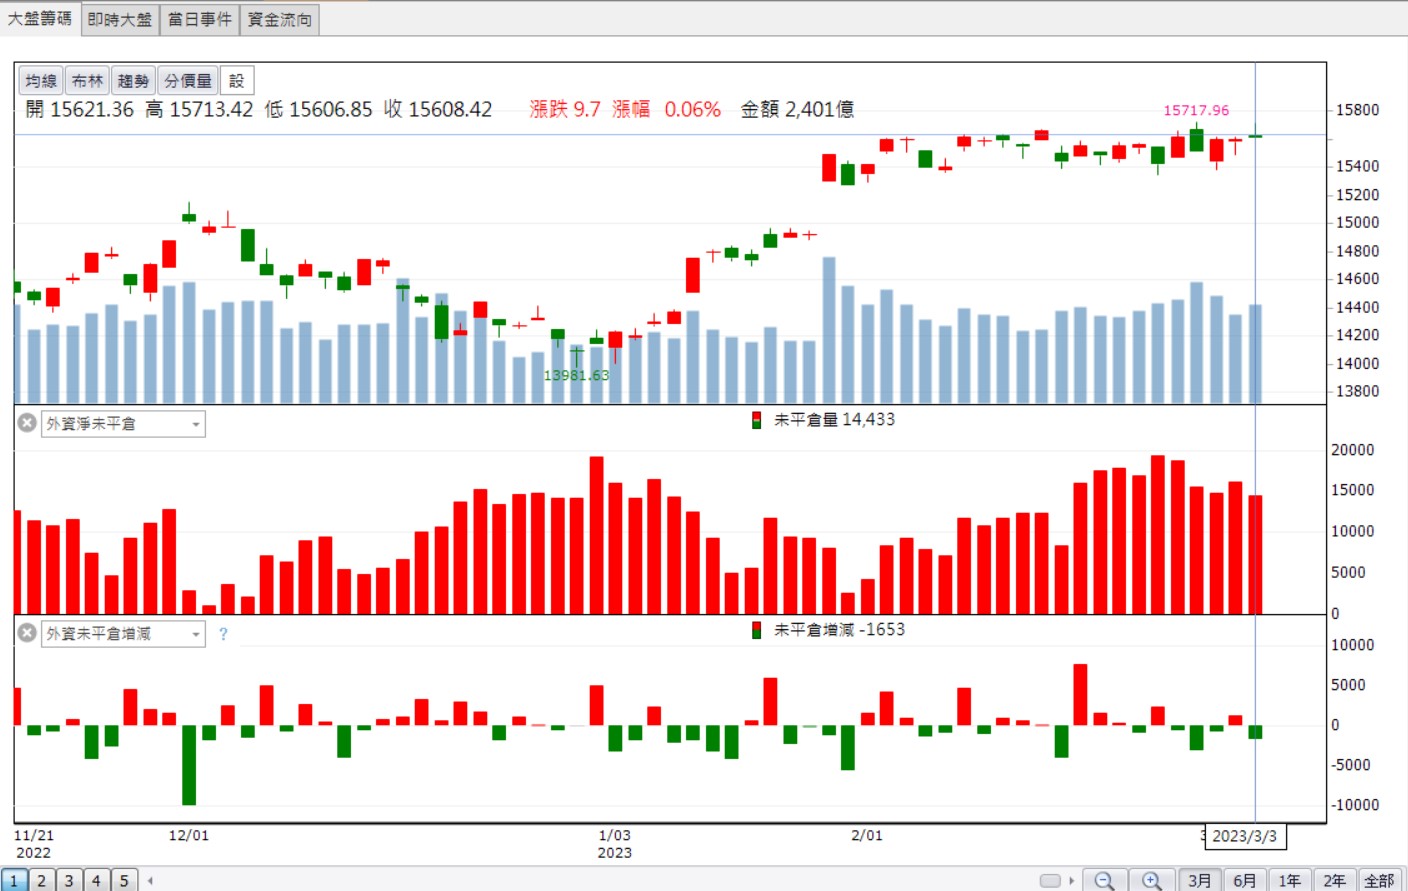Viewport: 1408px width, 891px height.
Task: Click the 2/01 date axis label
Action: [867, 835]
